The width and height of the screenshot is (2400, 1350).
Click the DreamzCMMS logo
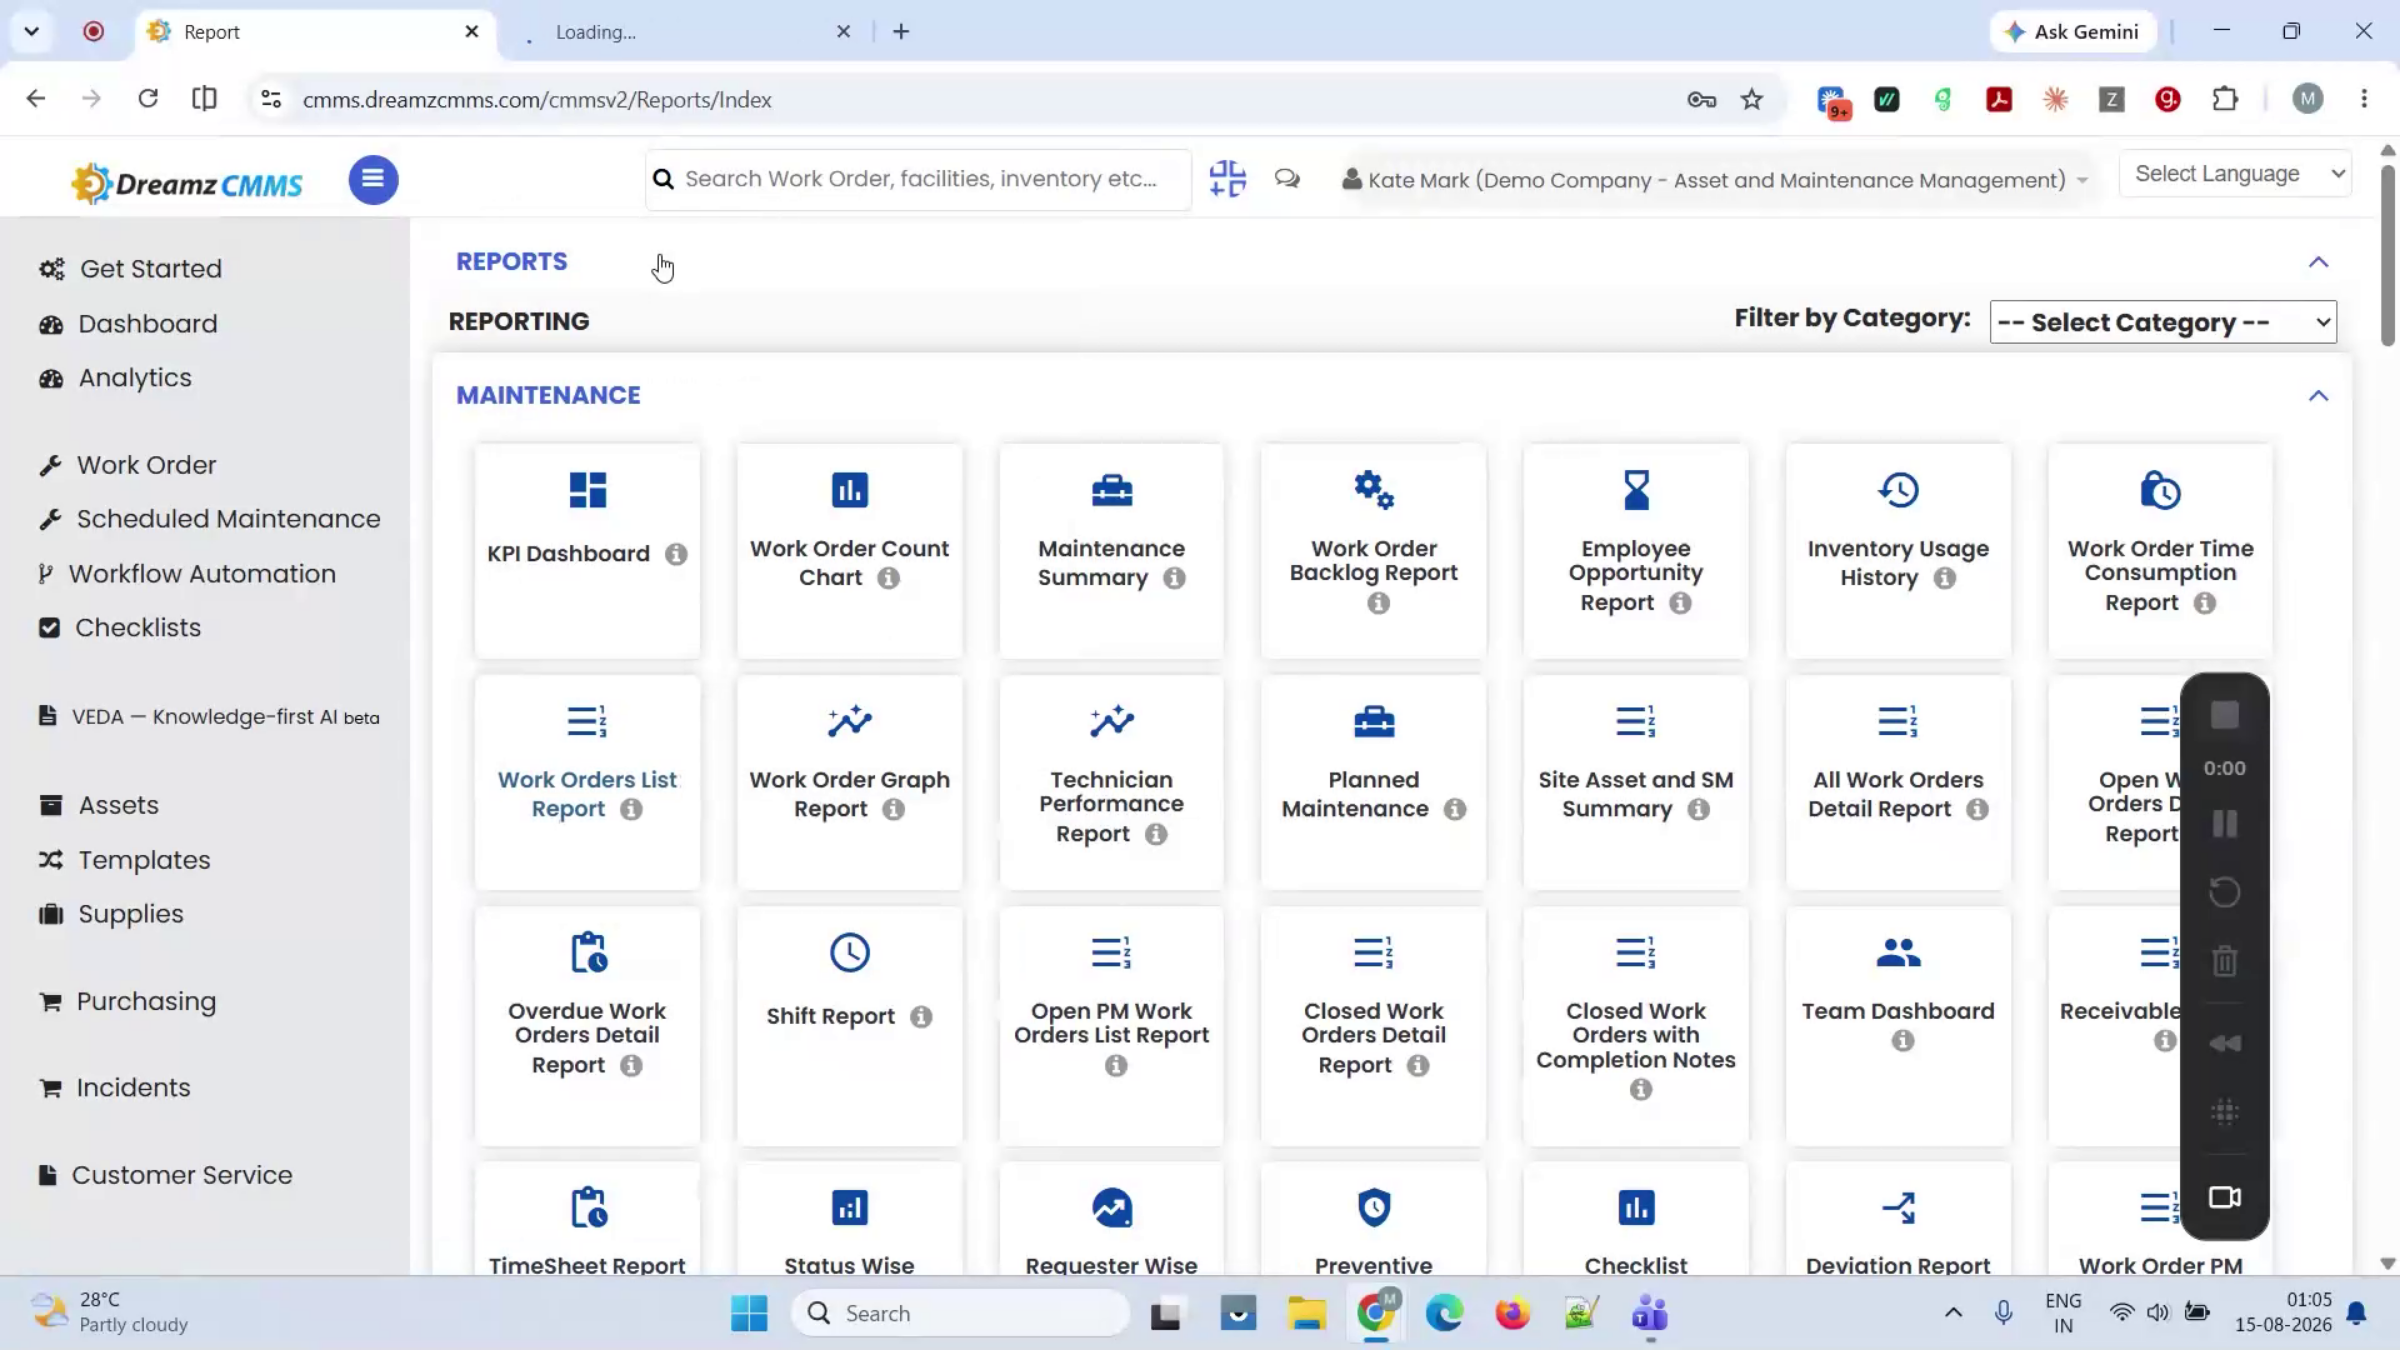tap(187, 183)
